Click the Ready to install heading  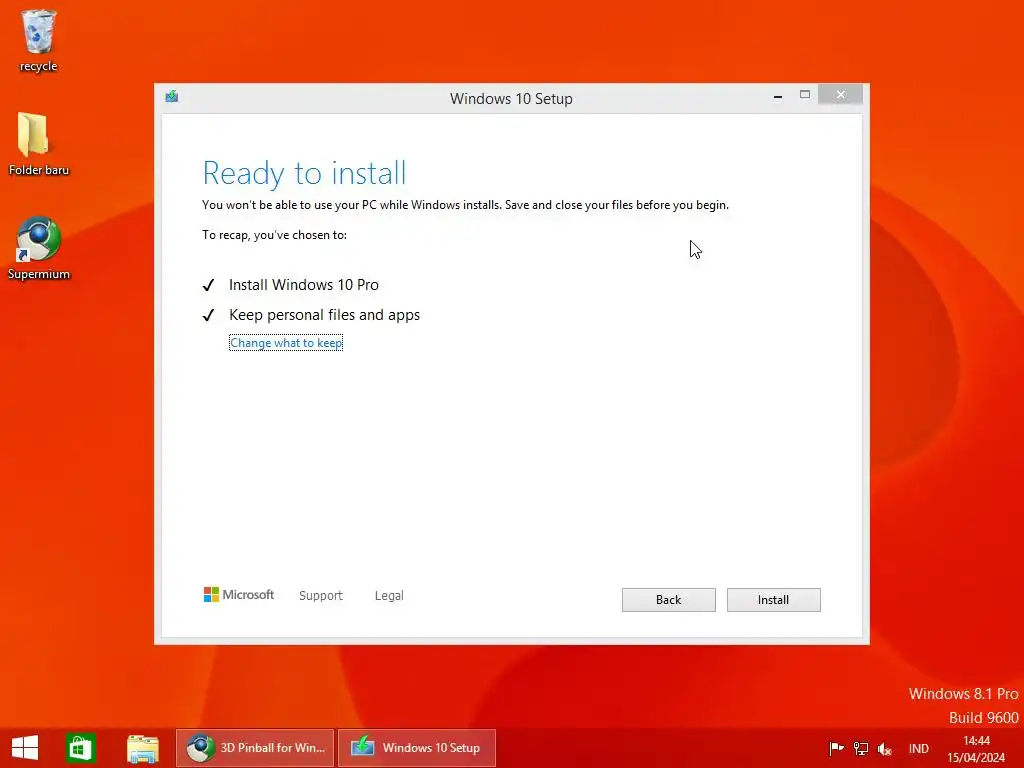coord(304,173)
